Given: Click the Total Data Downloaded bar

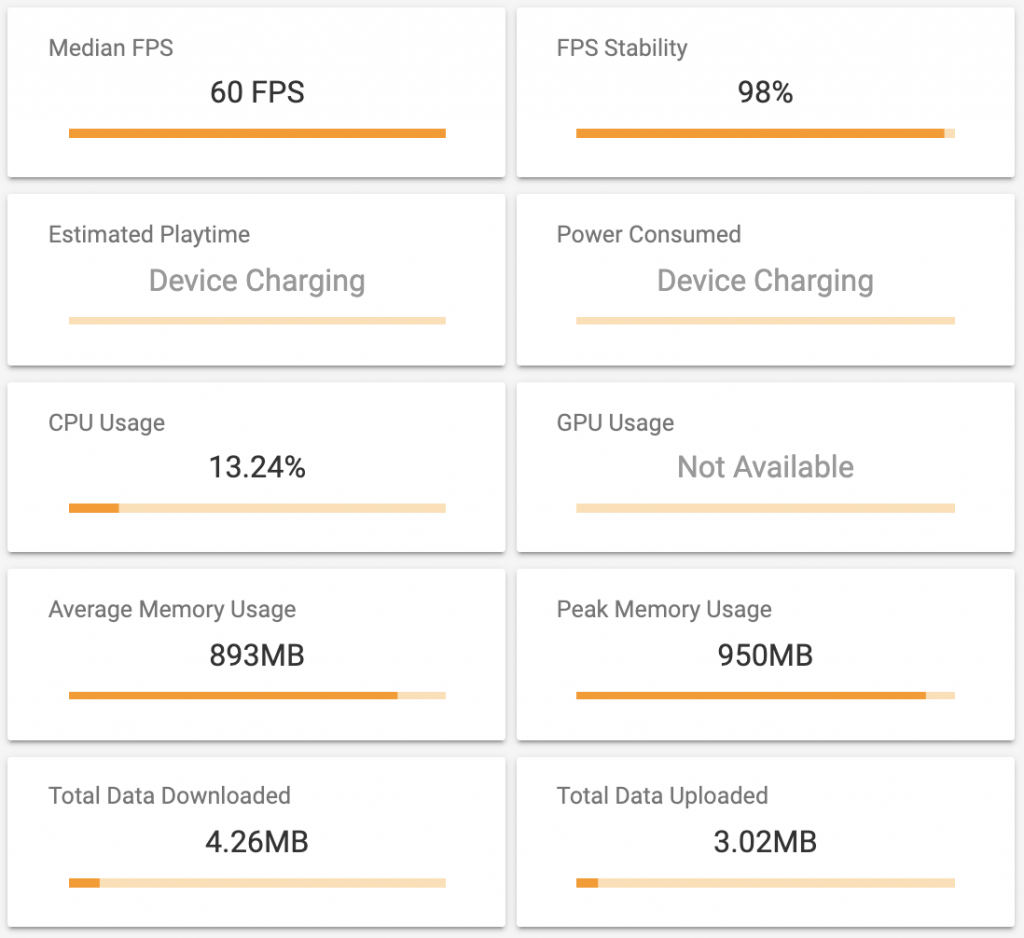Looking at the screenshot, I should pyautogui.click(x=257, y=883).
